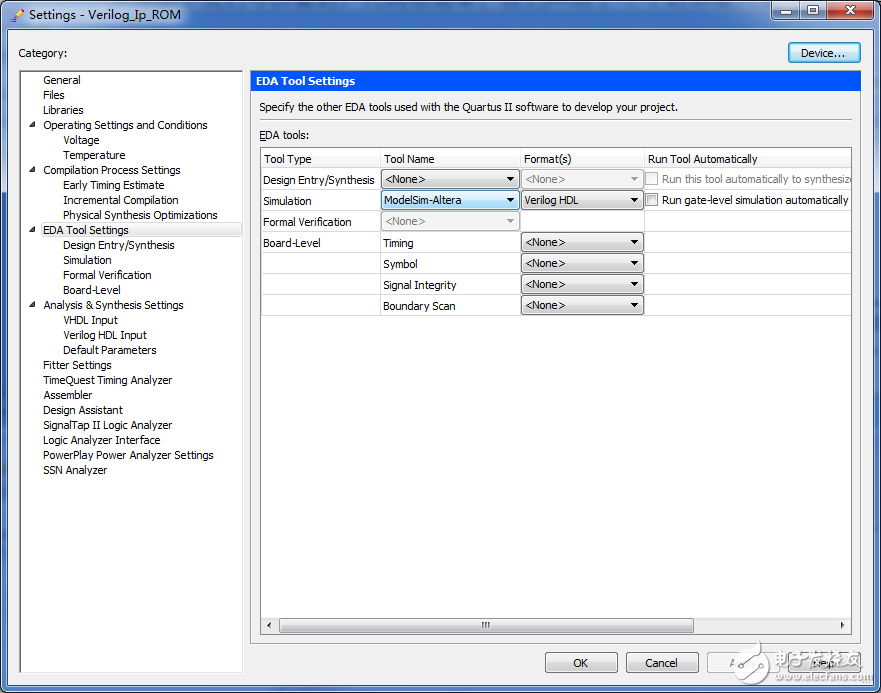Click the Formal Verification row label in table

307,222
